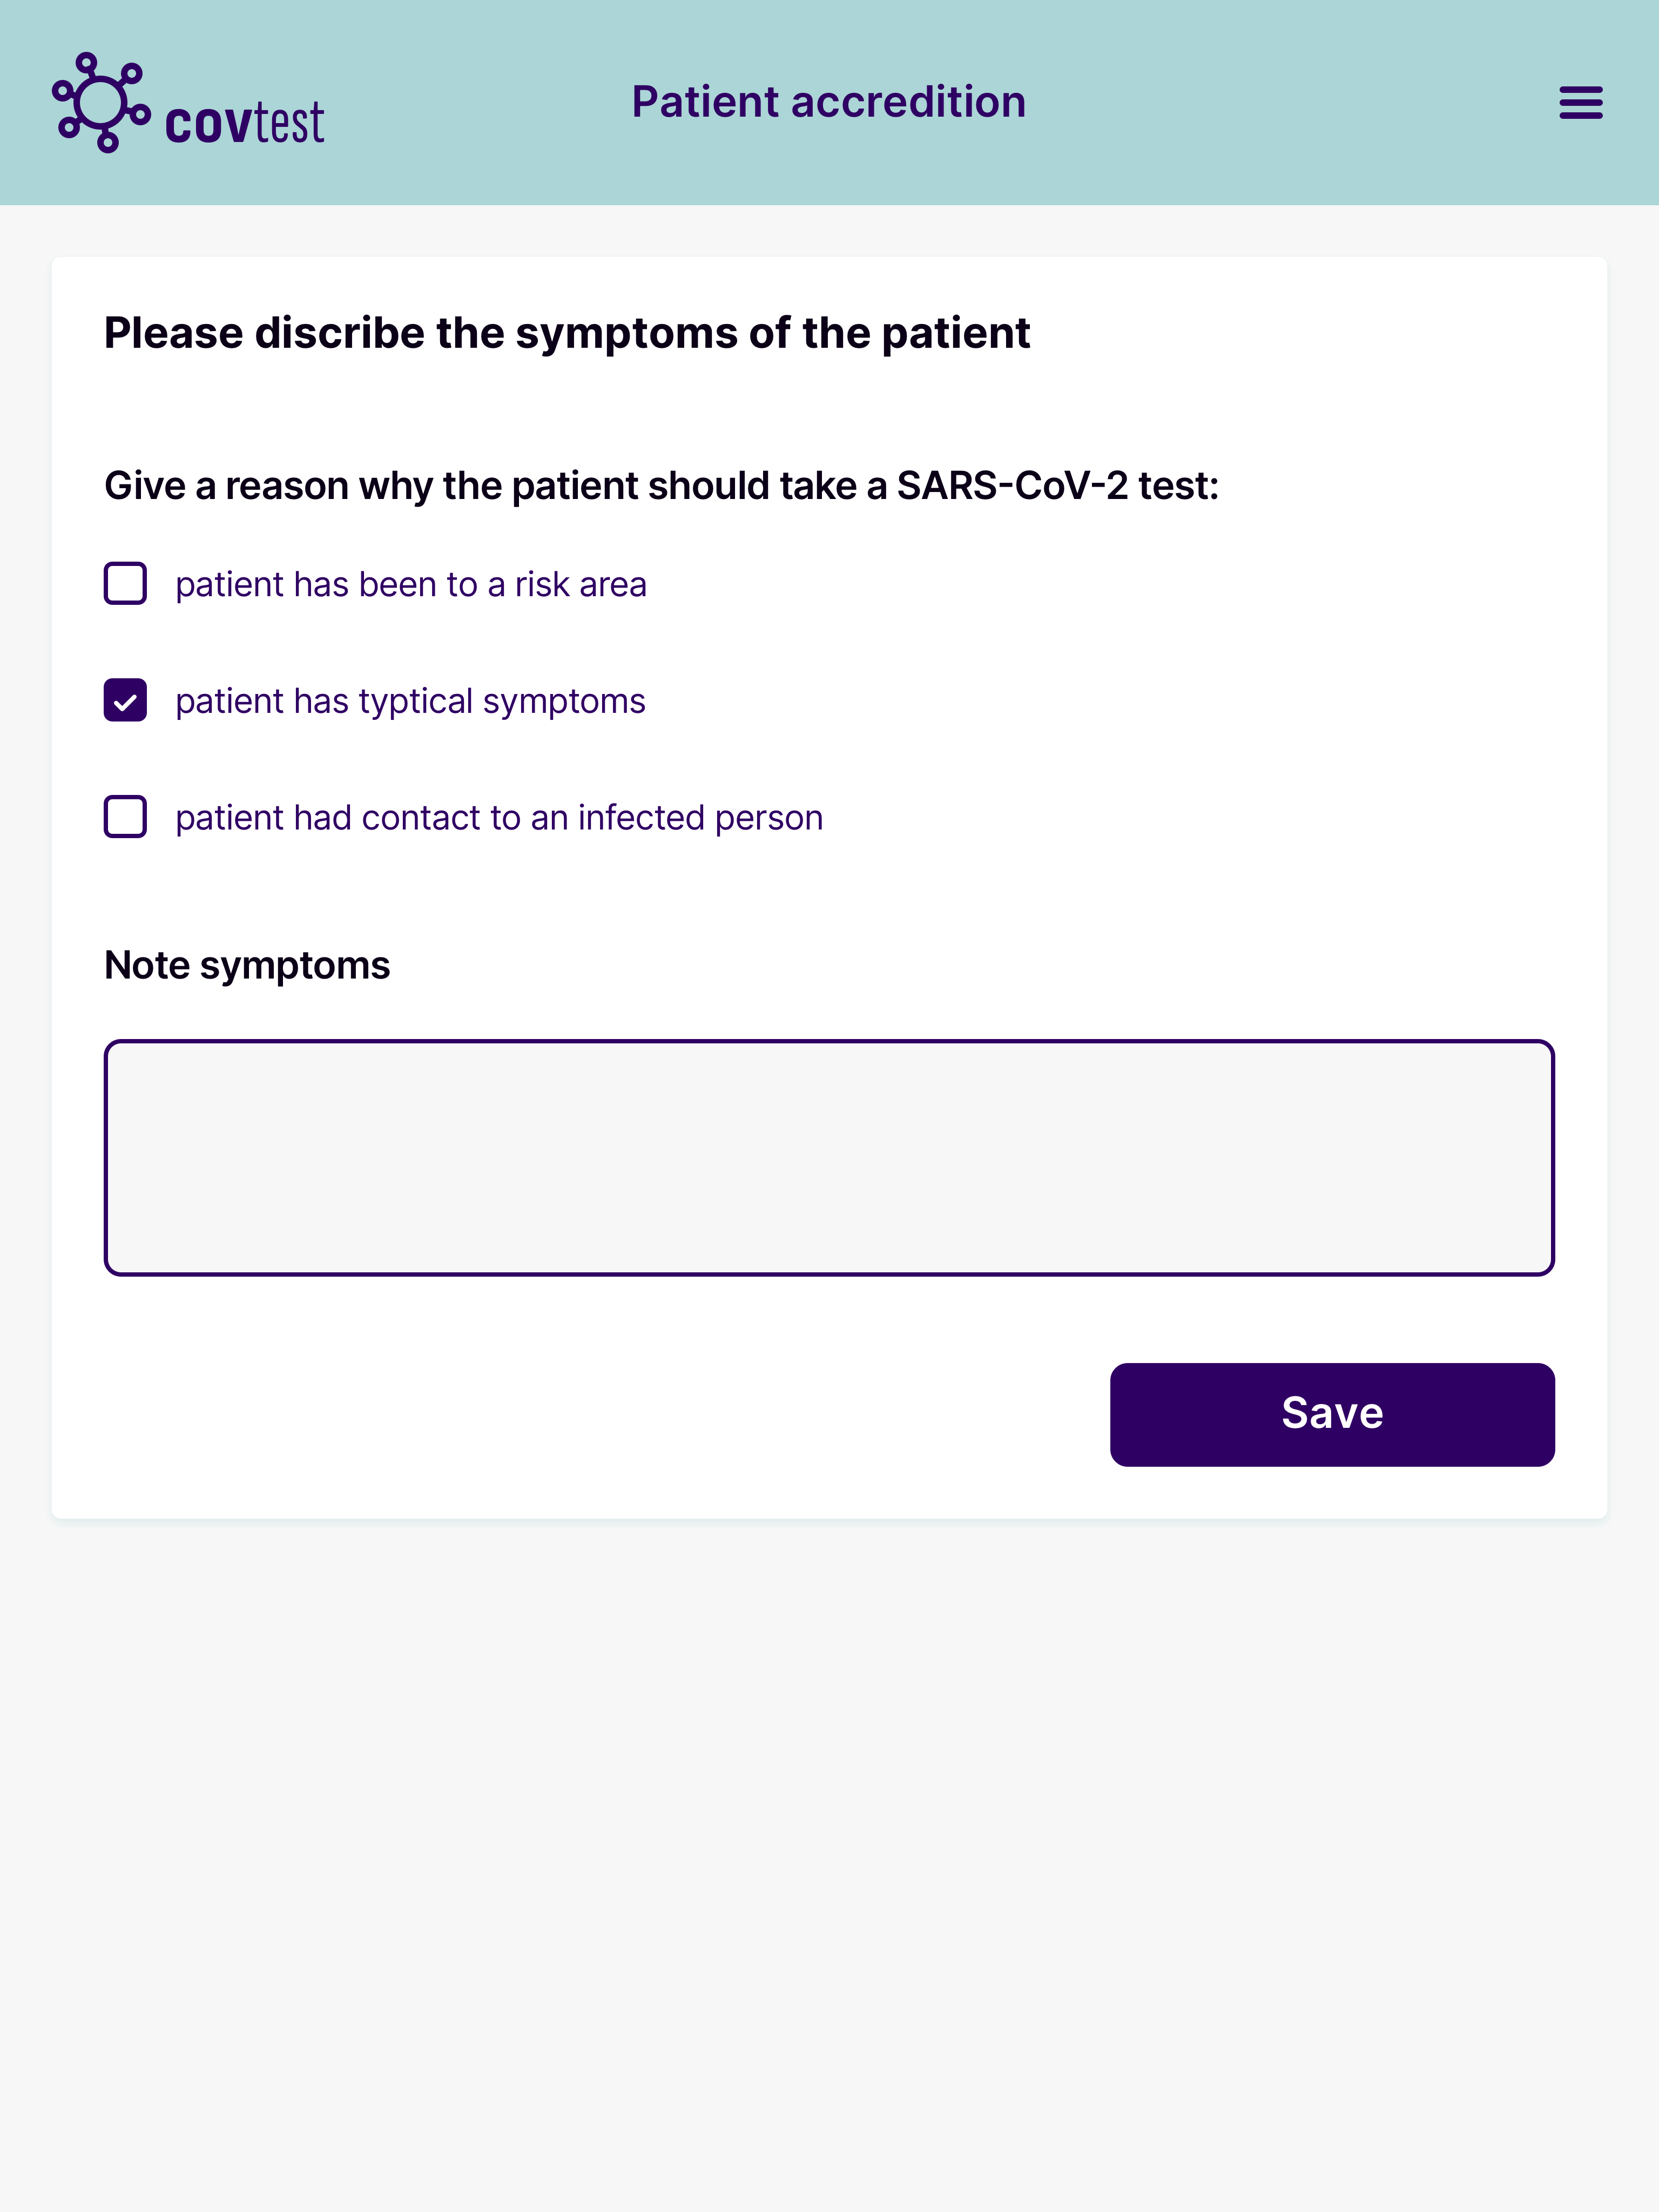This screenshot has height=2212, width=1659.
Task: Select "patient has been to a risk area" label
Action: click(411, 584)
